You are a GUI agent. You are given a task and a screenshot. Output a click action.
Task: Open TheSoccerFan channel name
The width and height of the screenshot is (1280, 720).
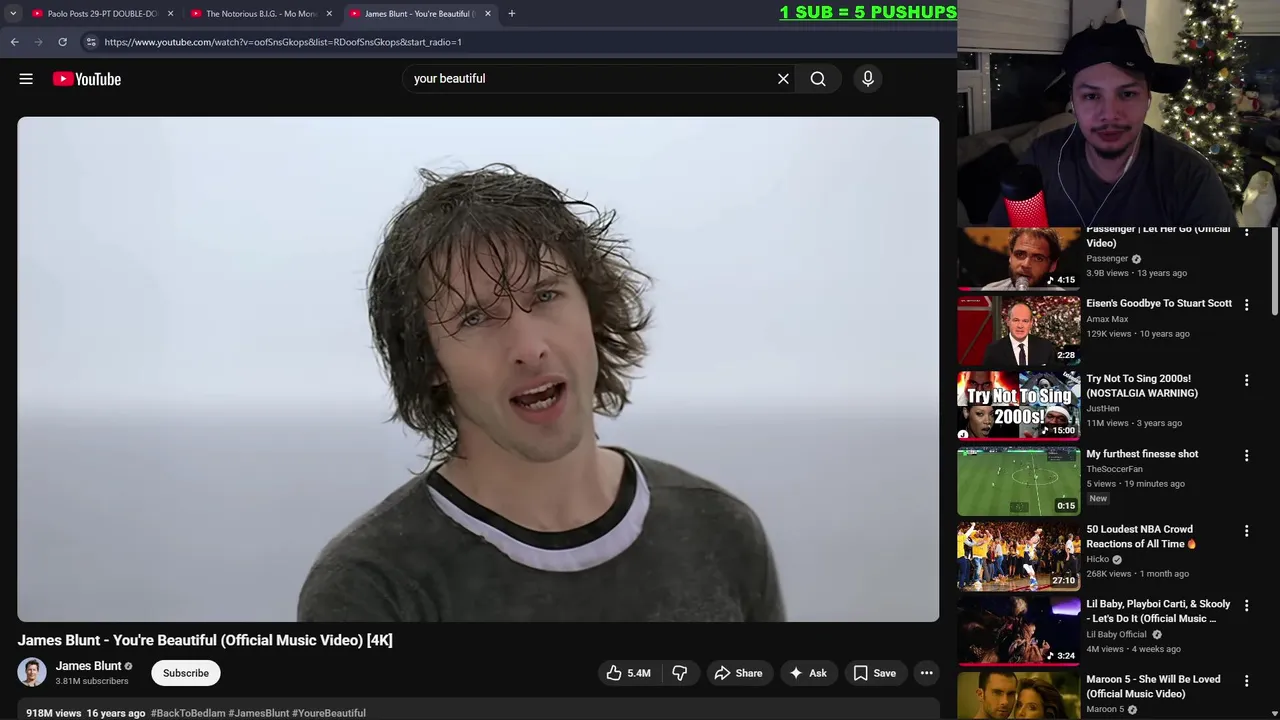[1114, 469]
